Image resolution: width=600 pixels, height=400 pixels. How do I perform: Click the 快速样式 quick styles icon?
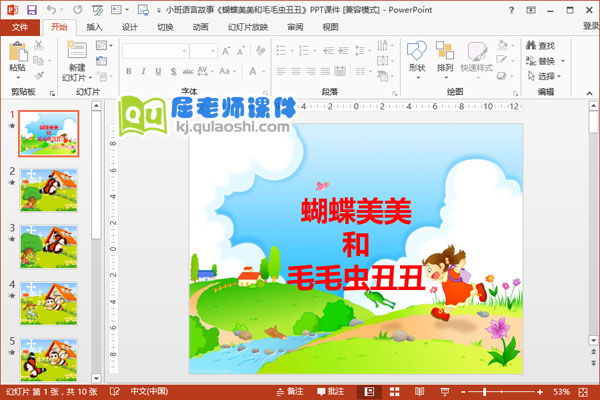(x=476, y=57)
